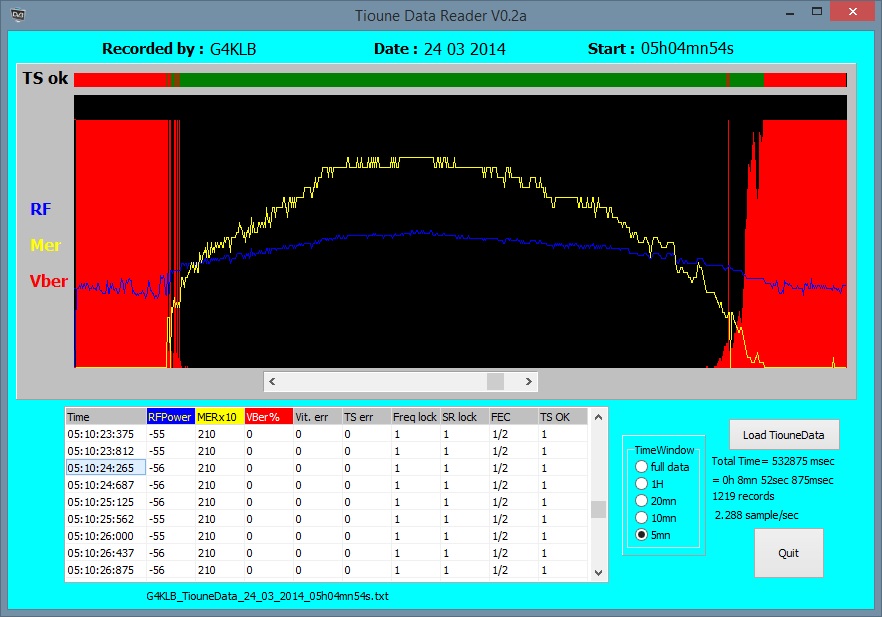Select the 05:10:24:265 time cell
The image size is (882, 617).
(x=106, y=468)
